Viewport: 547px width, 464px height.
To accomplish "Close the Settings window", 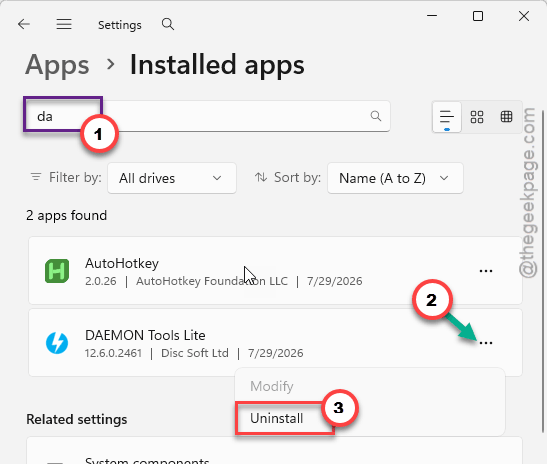I will 524,16.
